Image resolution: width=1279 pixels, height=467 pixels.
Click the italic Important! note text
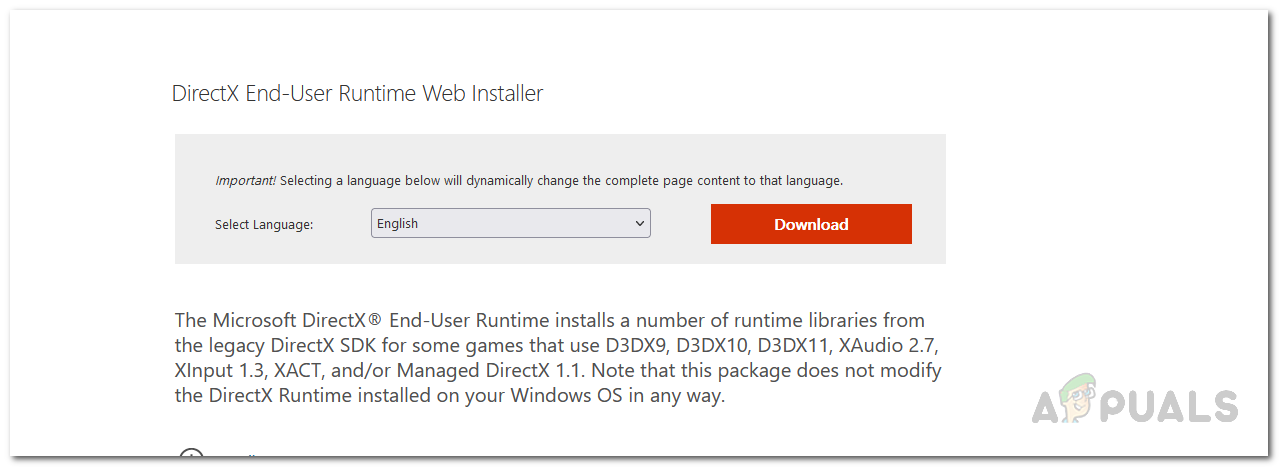(x=245, y=181)
